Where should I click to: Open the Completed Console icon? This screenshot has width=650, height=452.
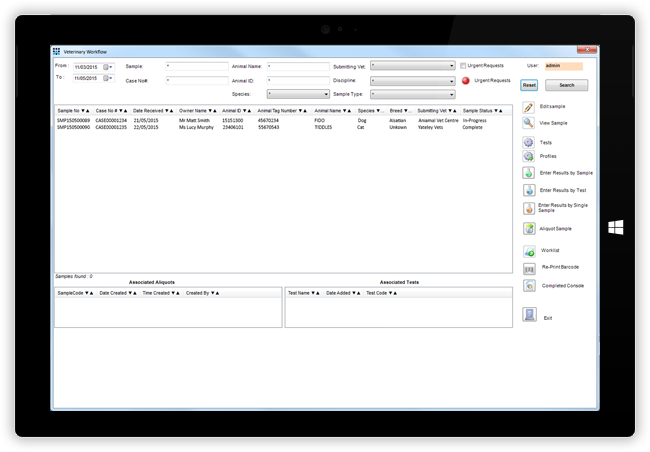[529, 285]
